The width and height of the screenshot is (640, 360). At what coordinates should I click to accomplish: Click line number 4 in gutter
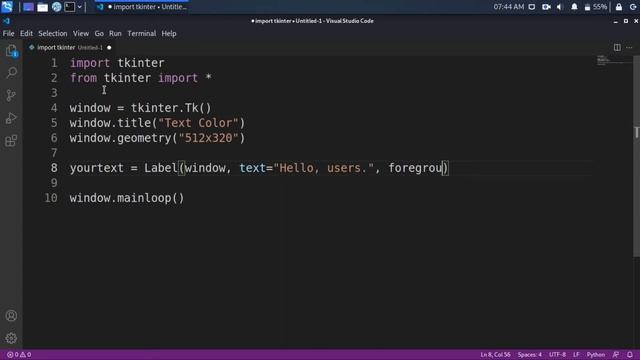[x=54, y=108]
